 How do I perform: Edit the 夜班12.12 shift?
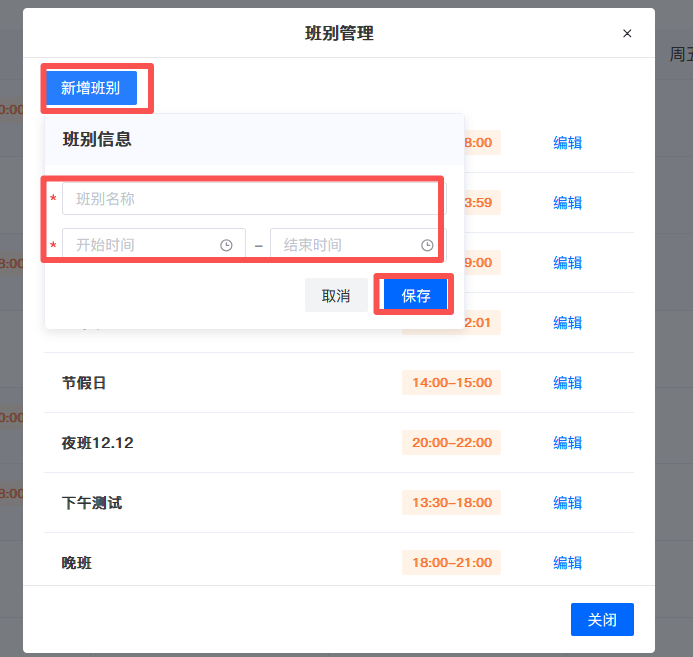pyautogui.click(x=567, y=443)
